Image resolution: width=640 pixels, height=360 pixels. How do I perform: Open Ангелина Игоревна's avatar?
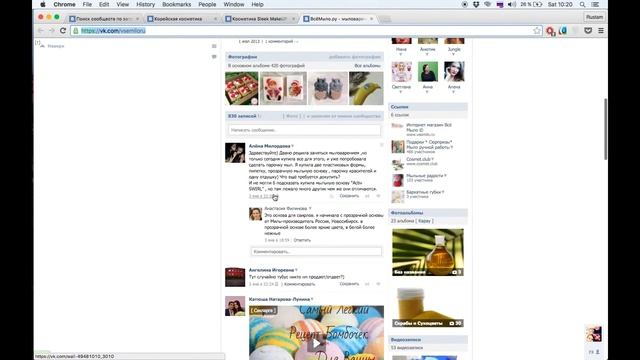(235, 277)
